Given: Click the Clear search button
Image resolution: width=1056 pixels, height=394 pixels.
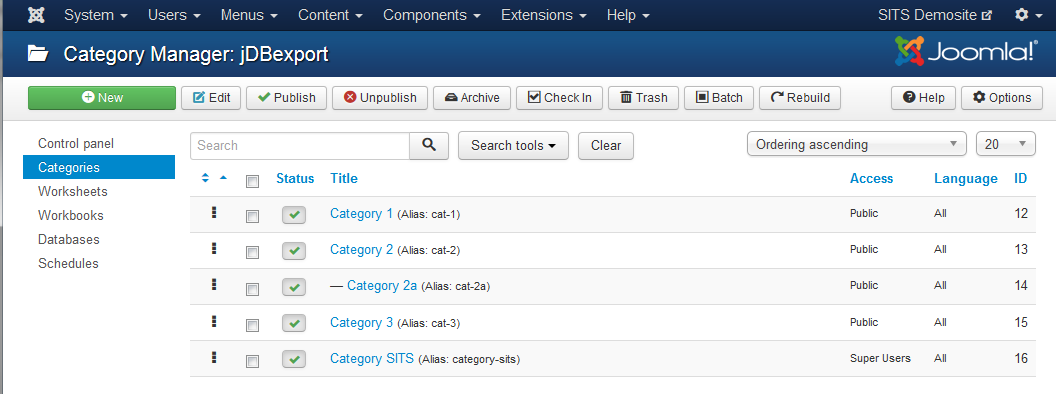Looking at the screenshot, I should [x=605, y=145].
